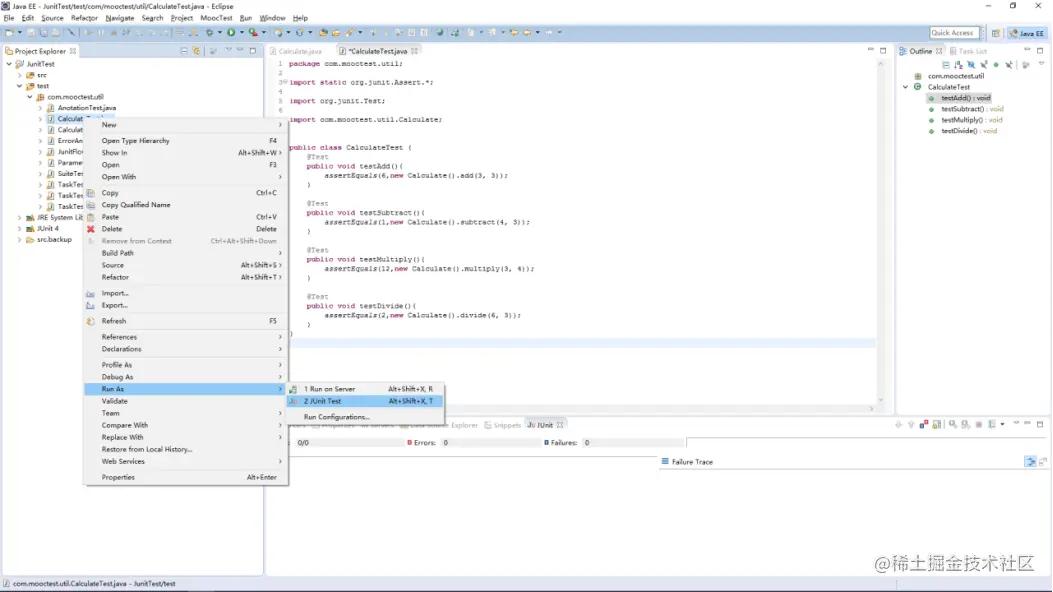
Task: Click the Rerun Test icon in JUnit view
Action: 953,425
